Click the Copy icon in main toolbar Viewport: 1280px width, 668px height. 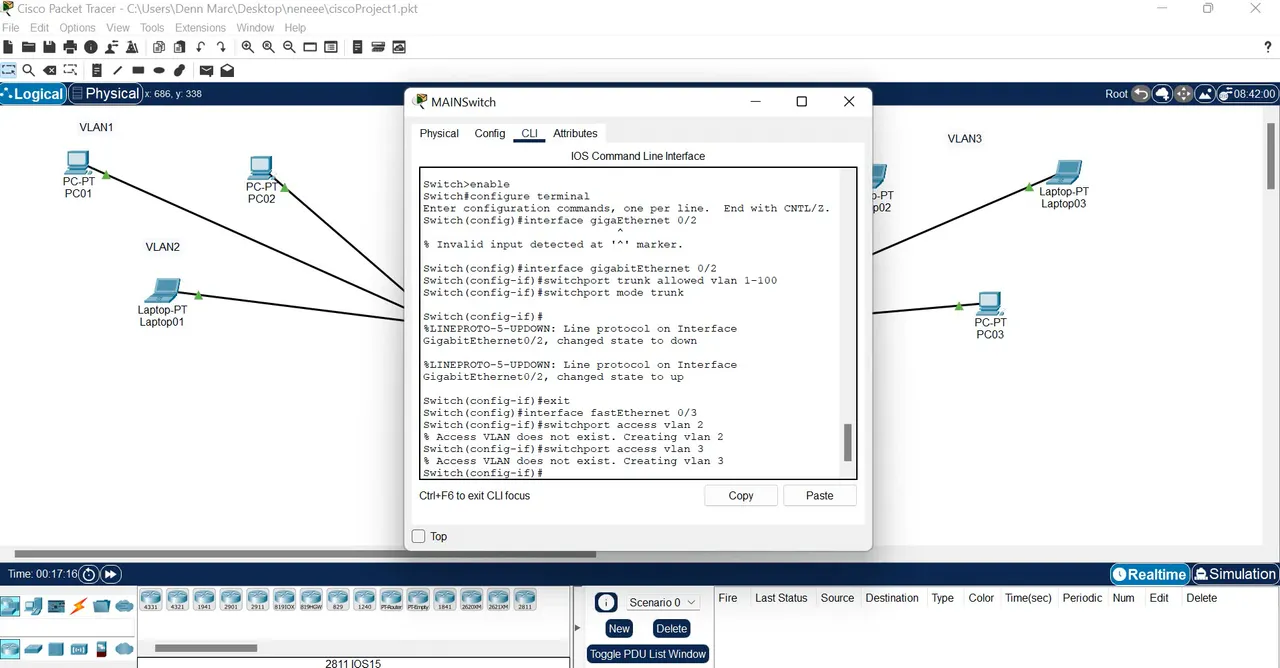[x=159, y=47]
